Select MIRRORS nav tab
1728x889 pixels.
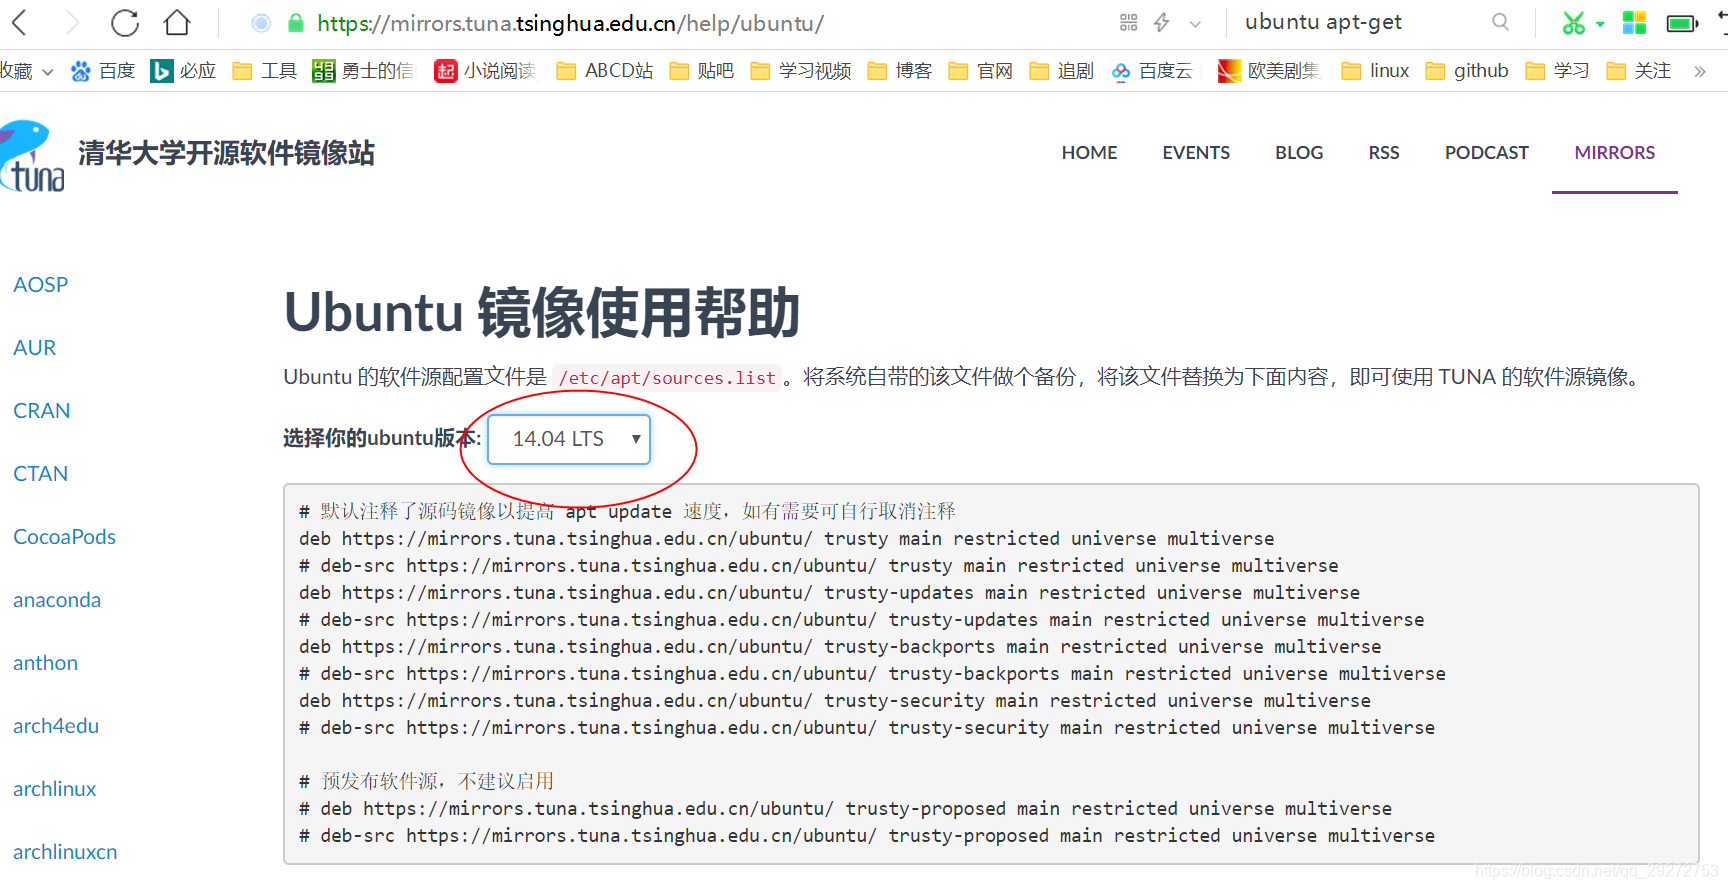coord(1614,153)
